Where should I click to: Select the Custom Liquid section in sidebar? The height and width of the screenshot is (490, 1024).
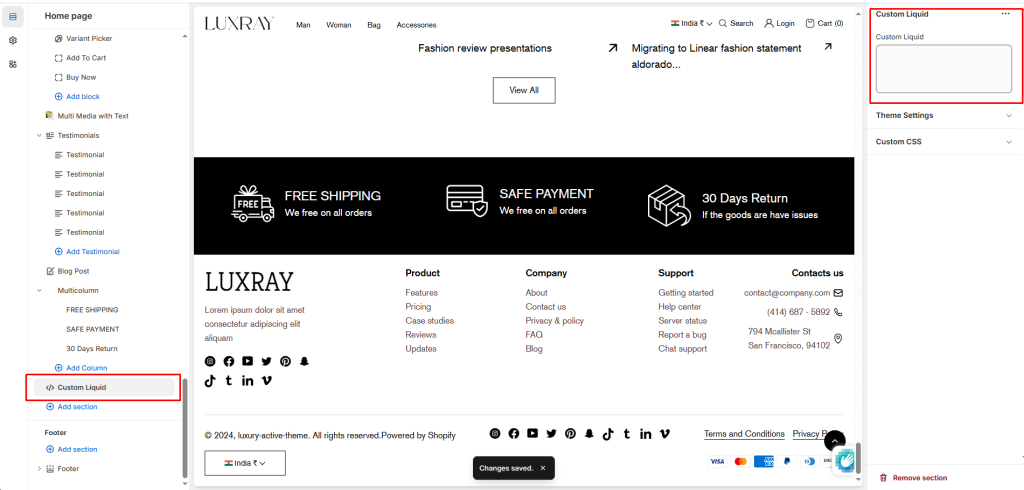click(103, 387)
